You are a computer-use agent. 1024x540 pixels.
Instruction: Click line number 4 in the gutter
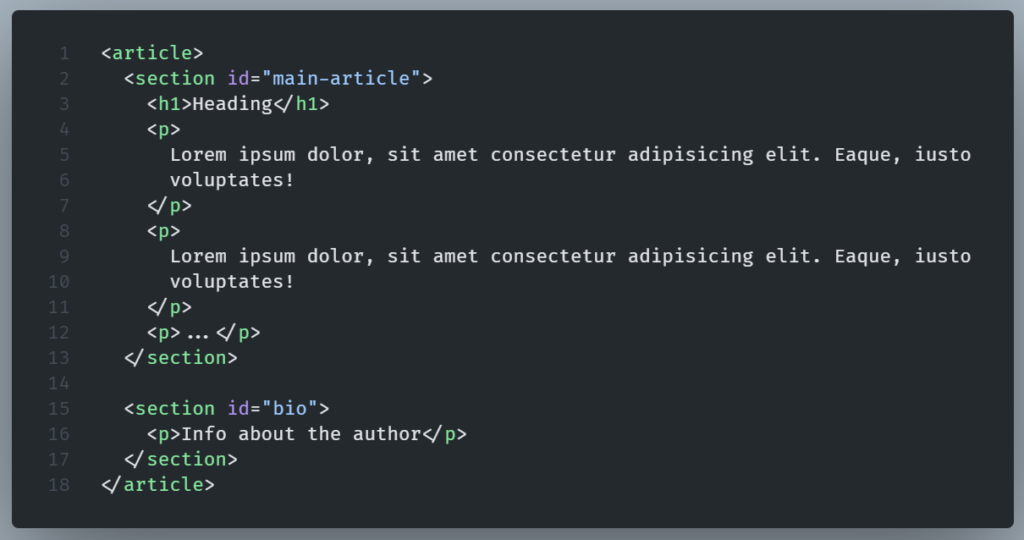pos(64,129)
